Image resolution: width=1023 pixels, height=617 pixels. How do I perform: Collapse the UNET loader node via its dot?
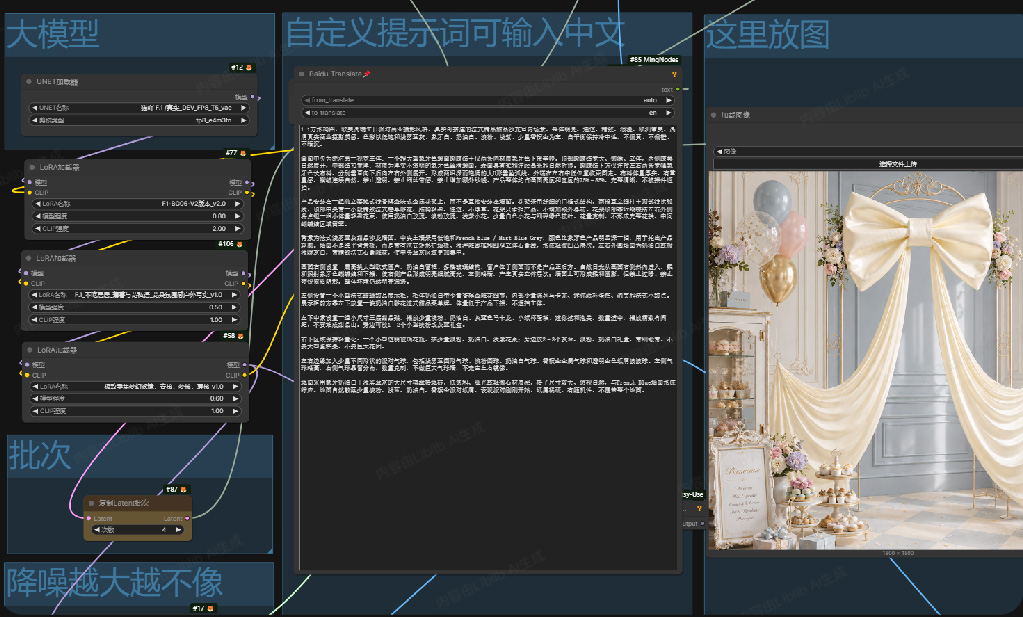point(29,82)
